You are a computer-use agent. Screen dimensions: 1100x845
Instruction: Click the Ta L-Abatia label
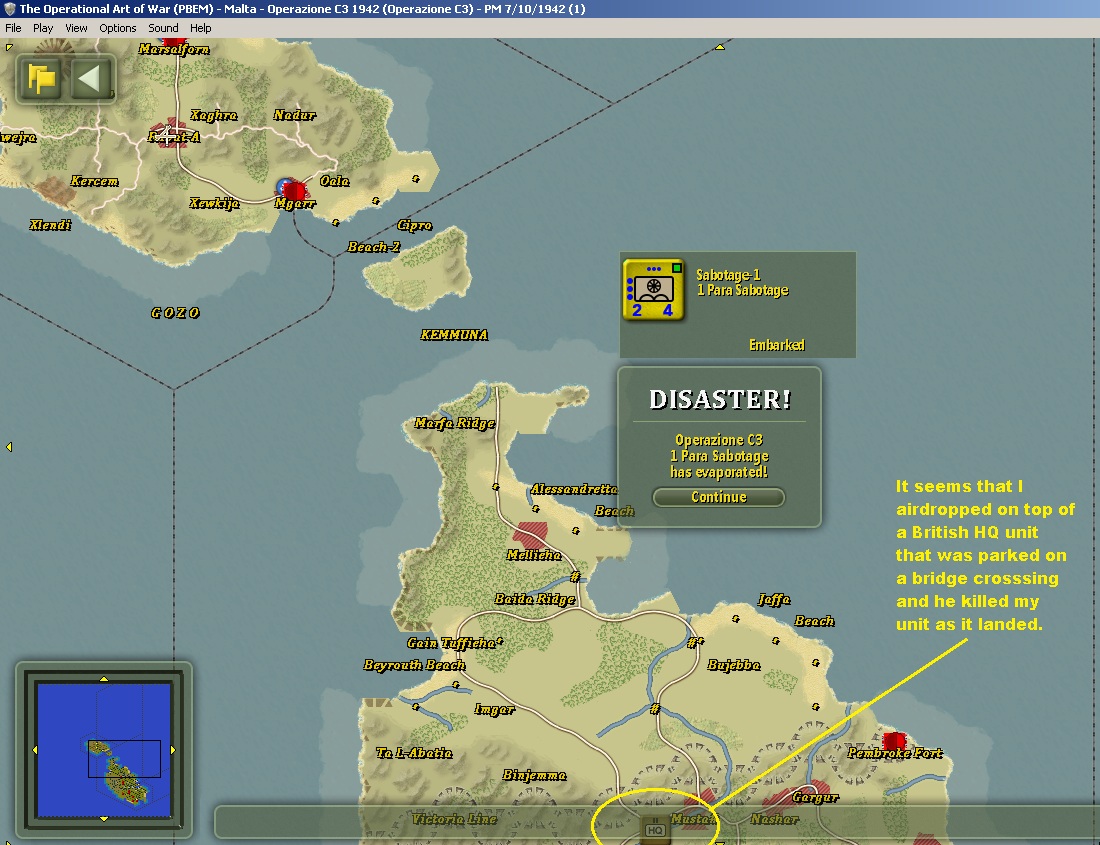coord(415,753)
